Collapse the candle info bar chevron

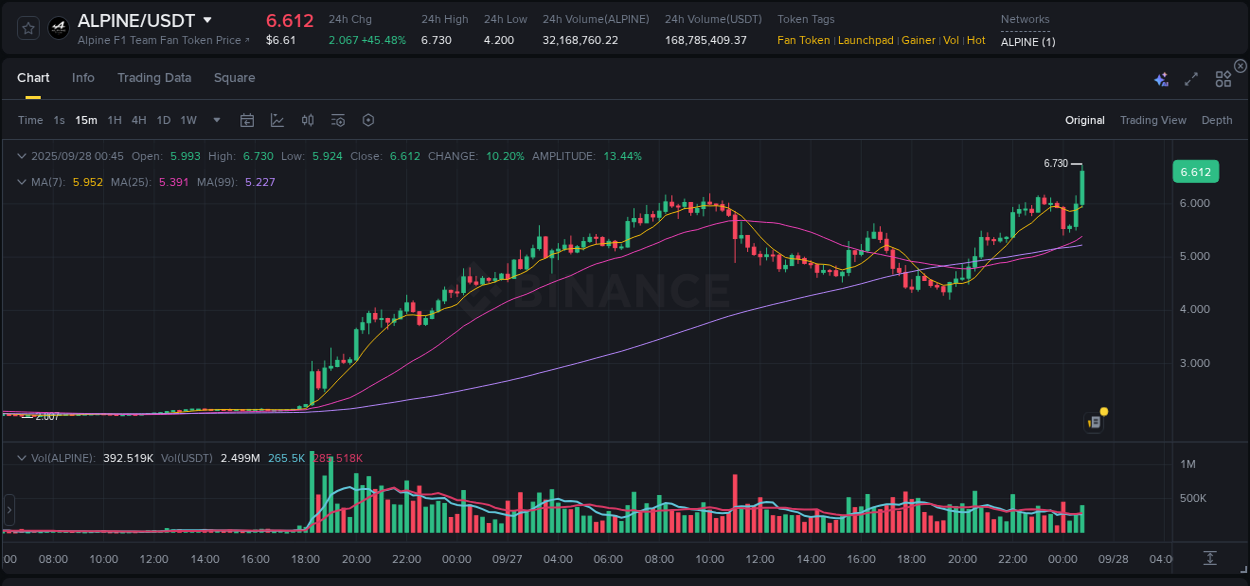22,156
